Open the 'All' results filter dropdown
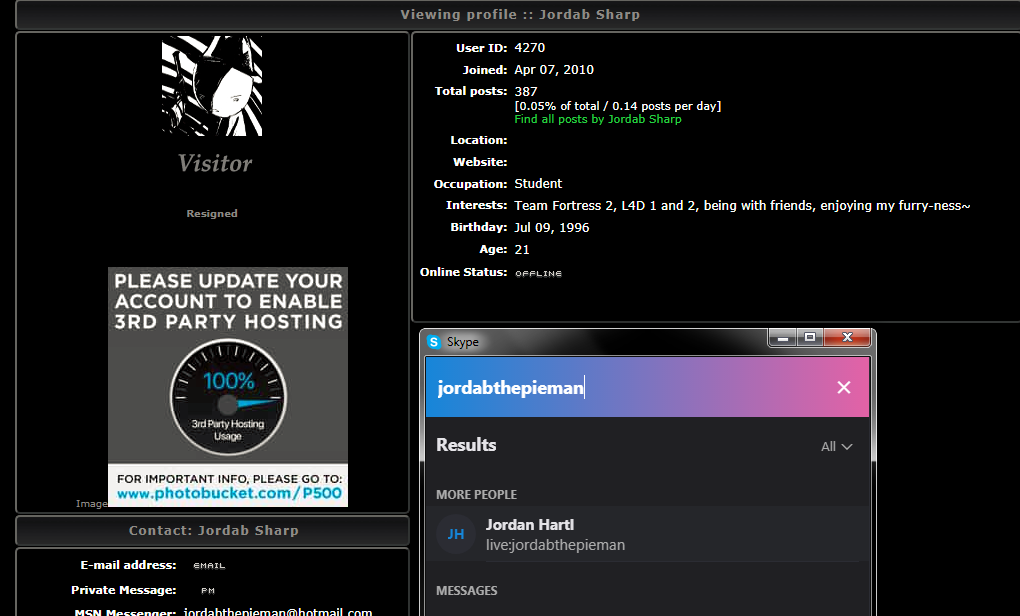Image resolution: width=1020 pixels, height=616 pixels. [x=836, y=447]
